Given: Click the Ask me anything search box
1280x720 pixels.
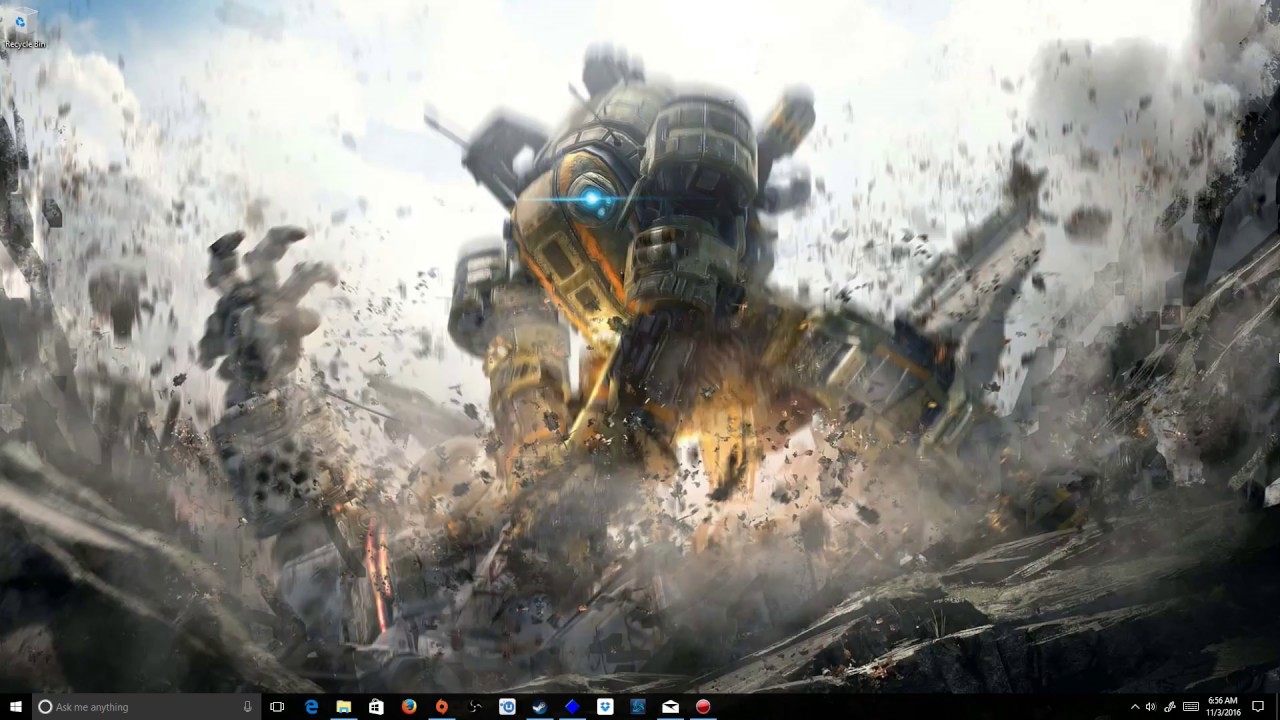Looking at the screenshot, I should (147, 707).
